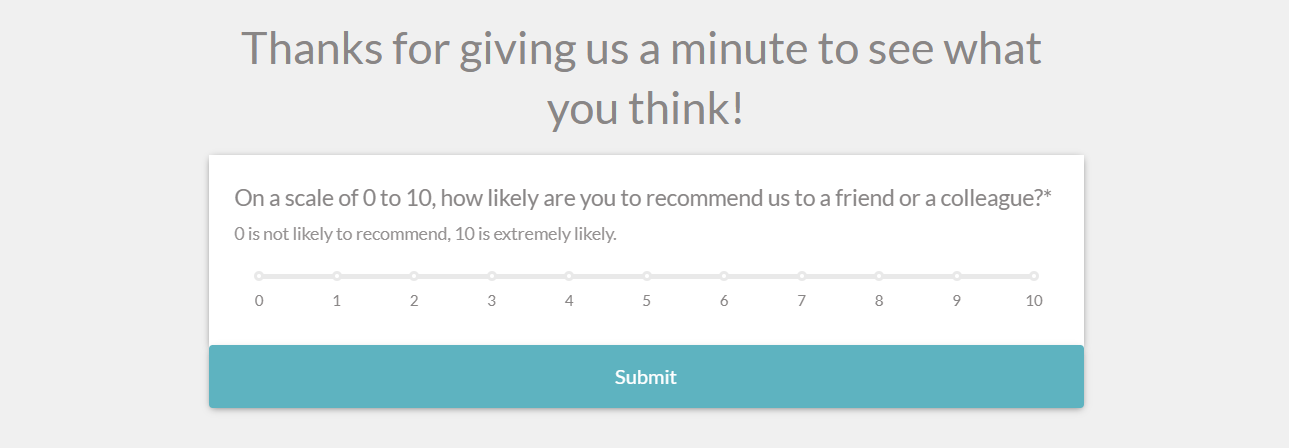Image resolution: width=1289 pixels, height=448 pixels.
Task: Click the "0 is not likely" helper text
Action: pyautogui.click(x=425, y=235)
